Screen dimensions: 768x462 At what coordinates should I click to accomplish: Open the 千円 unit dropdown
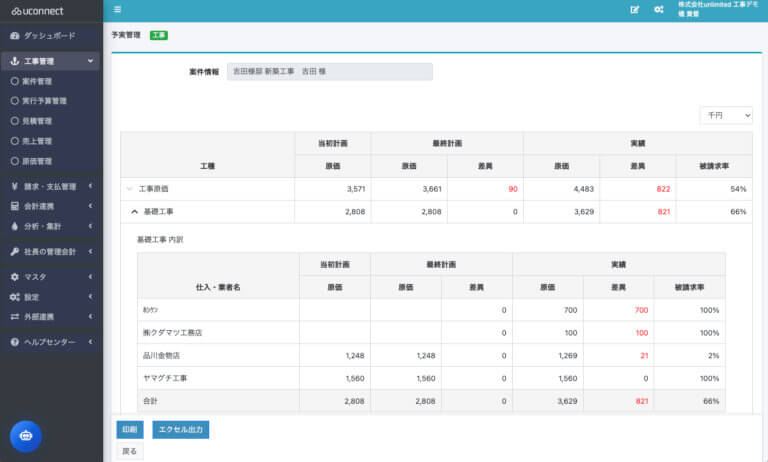[x=726, y=116]
